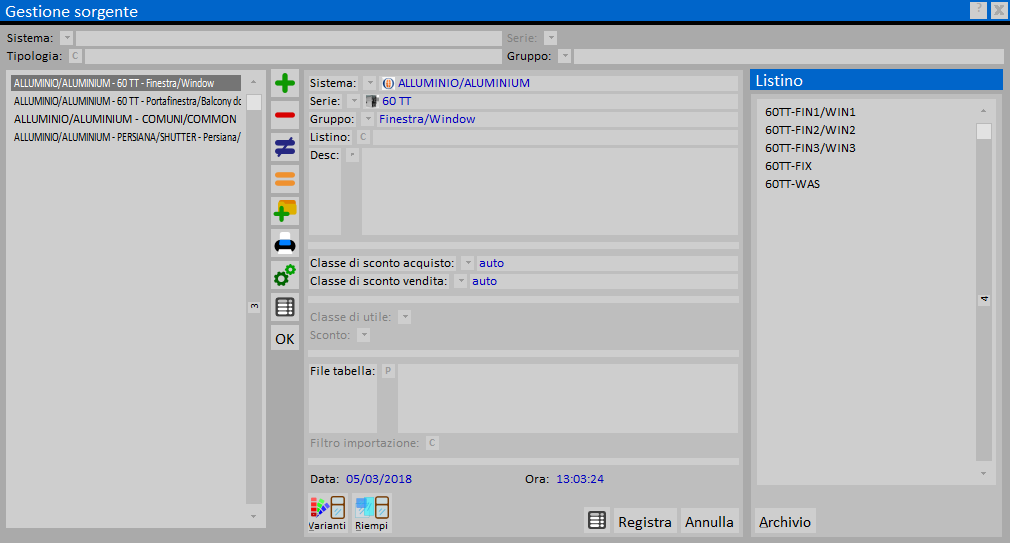
Task: Click scroll down arrow of left list
Action: coord(254,517)
